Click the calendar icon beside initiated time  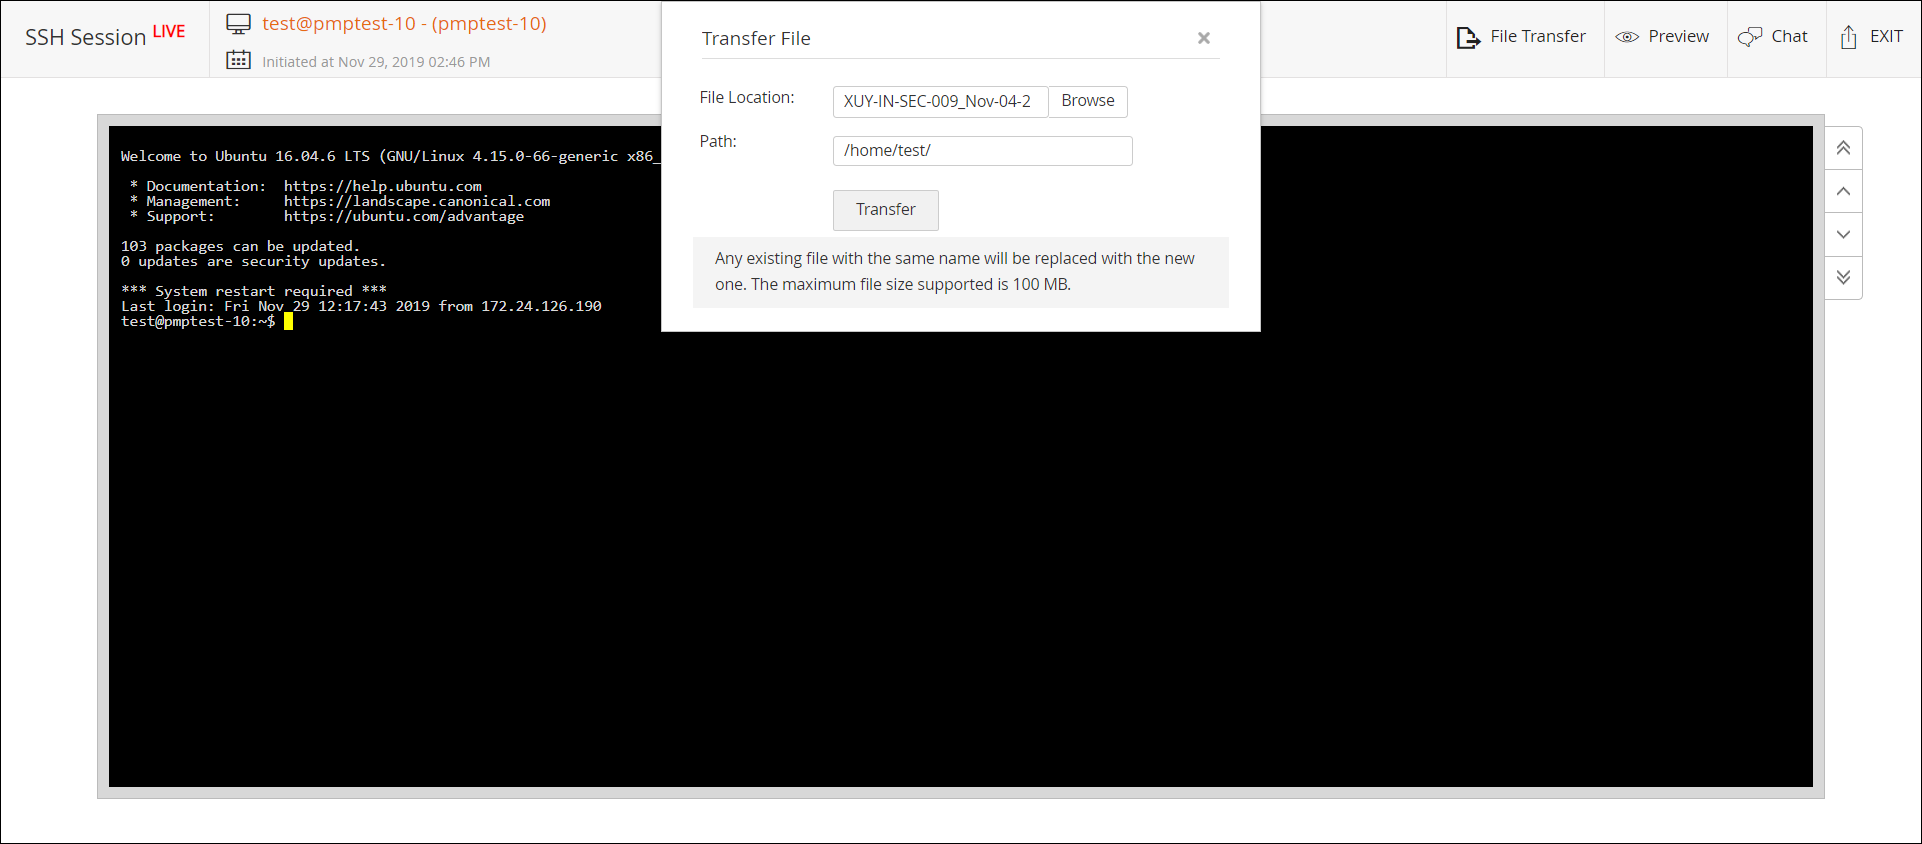tap(238, 60)
